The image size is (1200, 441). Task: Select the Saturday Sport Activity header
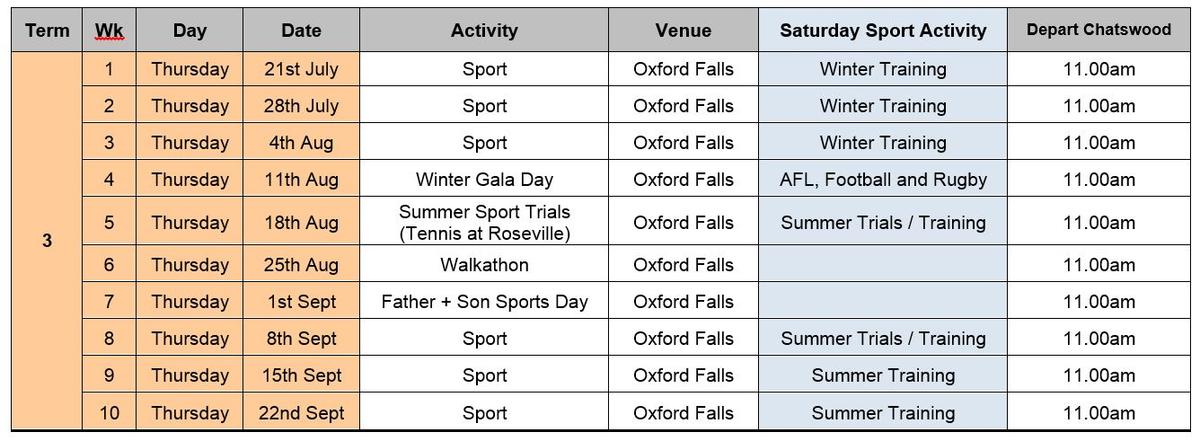883,30
